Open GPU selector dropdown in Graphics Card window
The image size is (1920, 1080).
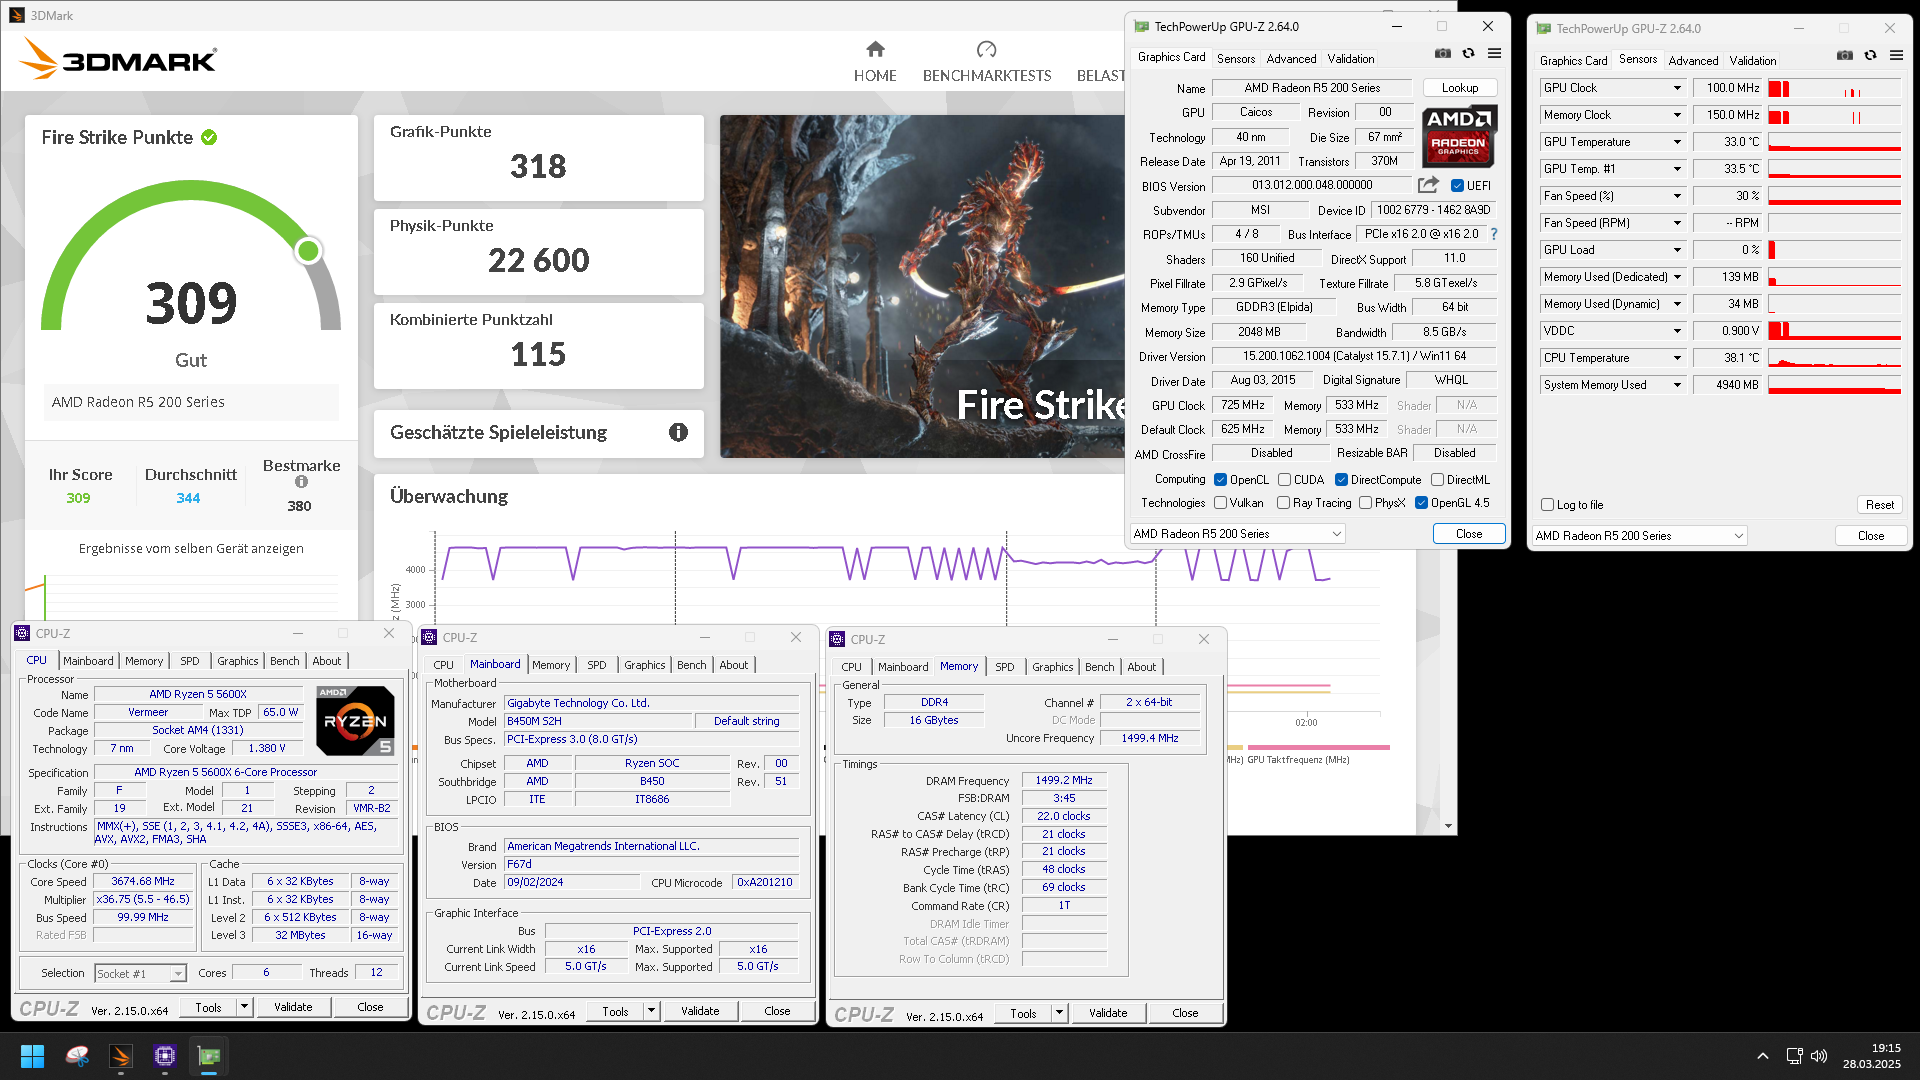point(1237,534)
